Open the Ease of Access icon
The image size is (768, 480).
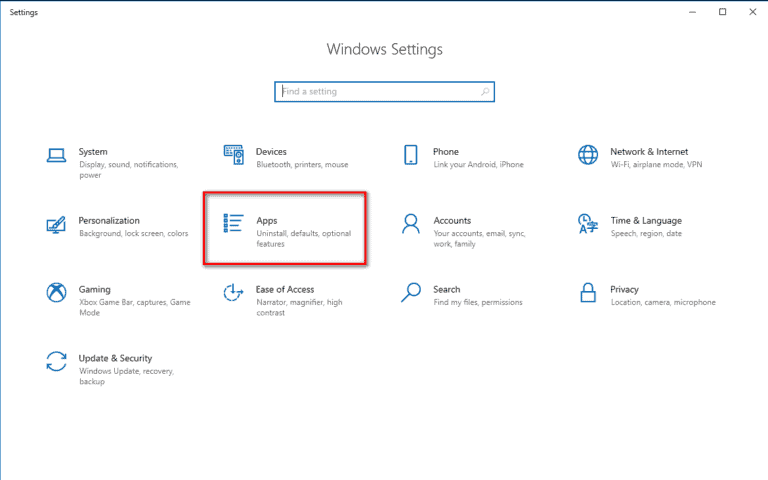(234, 292)
